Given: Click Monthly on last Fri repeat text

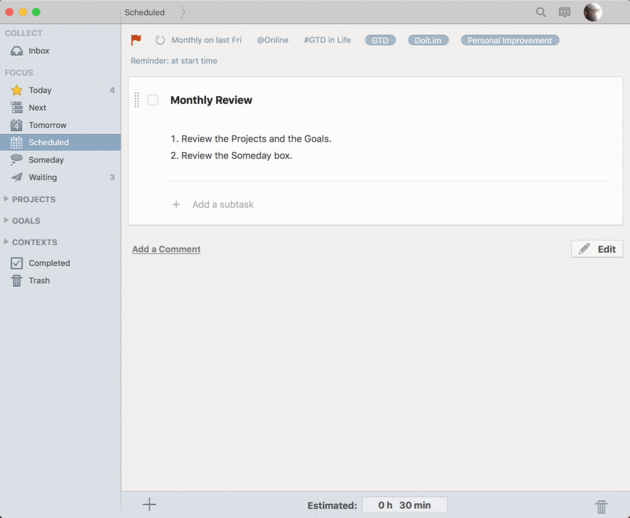Looking at the screenshot, I should coord(207,40).
